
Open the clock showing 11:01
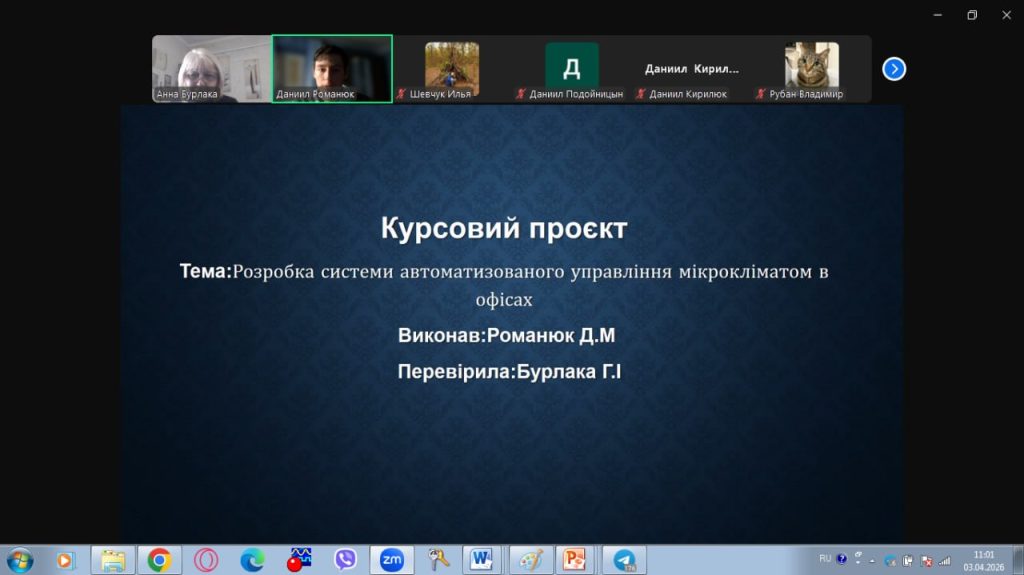point(984,561)
